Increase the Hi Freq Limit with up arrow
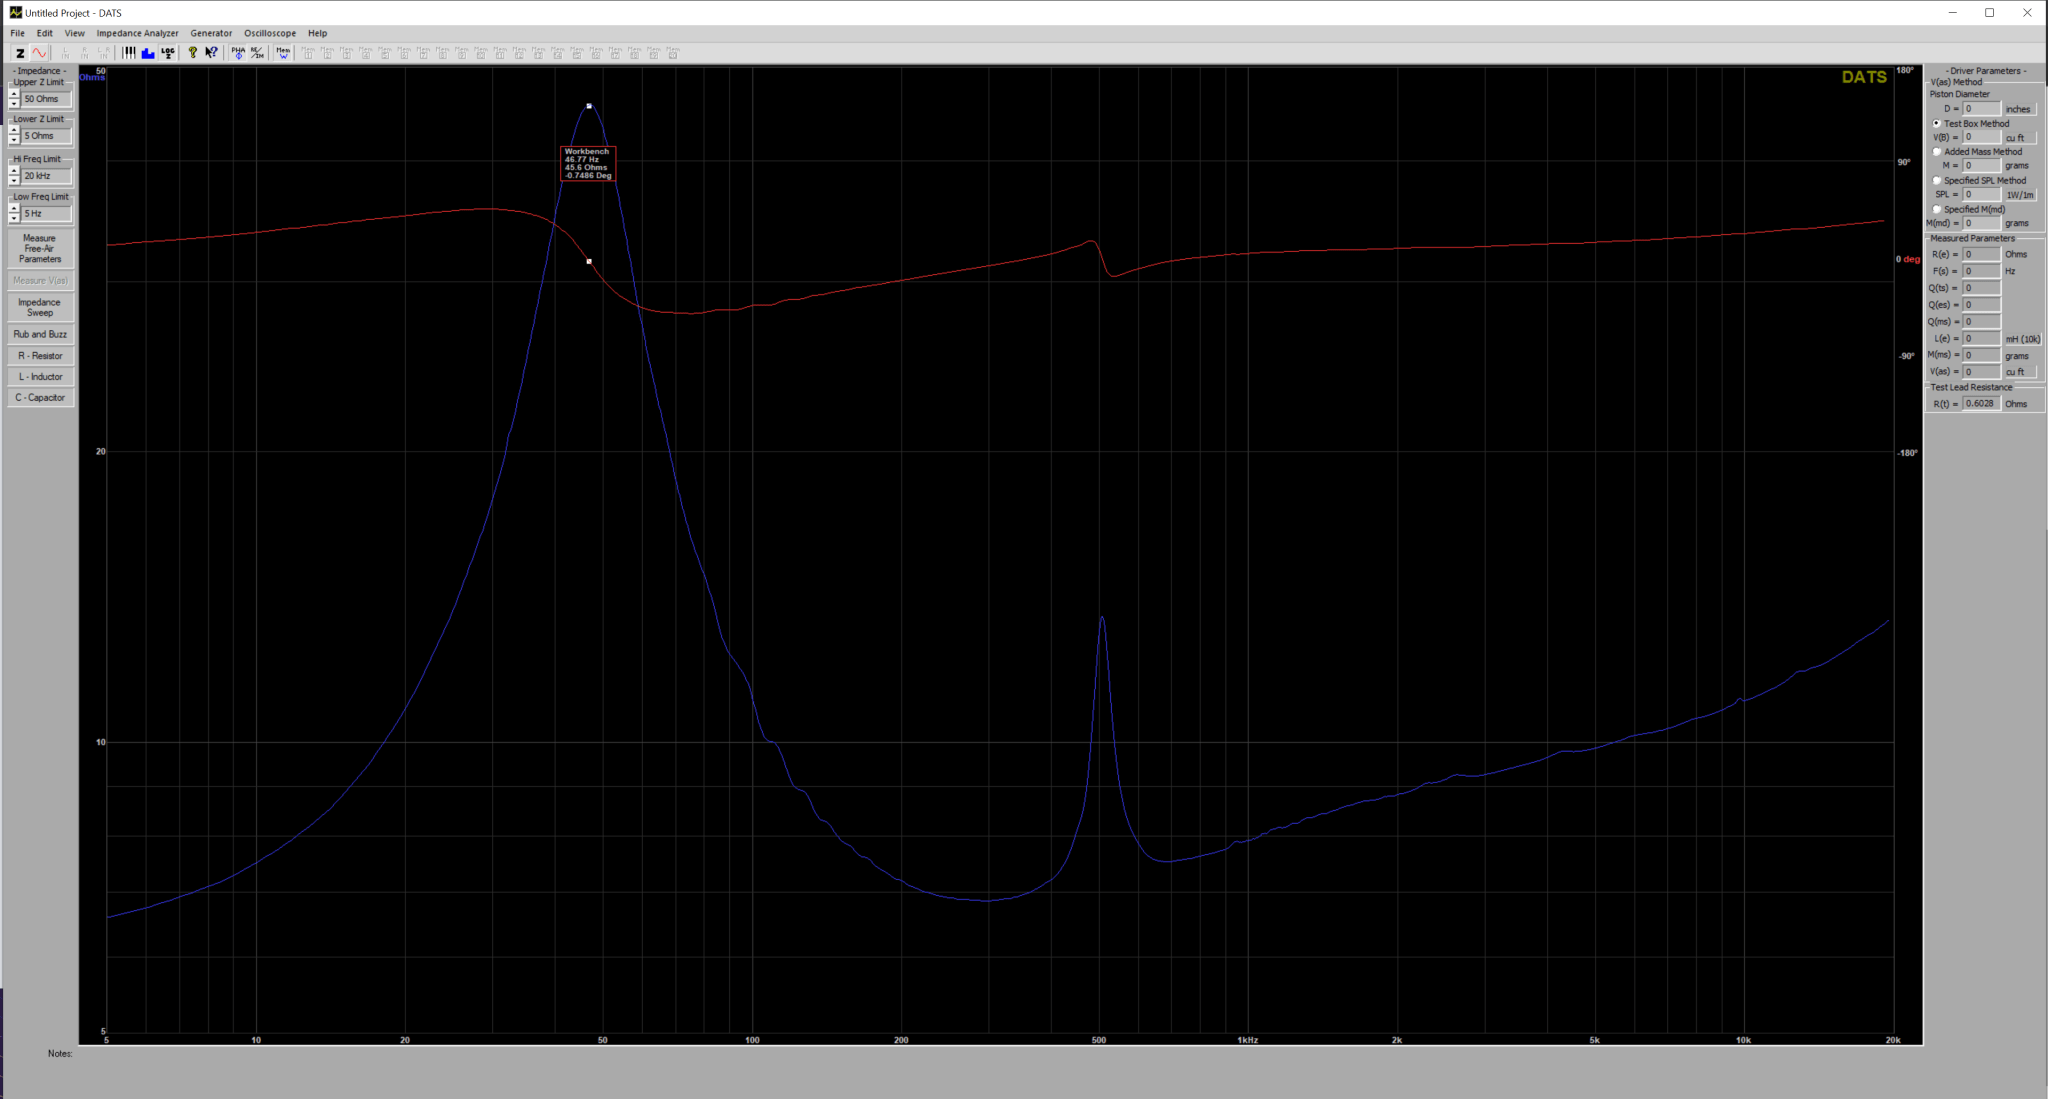 click(x=14, y=171)
